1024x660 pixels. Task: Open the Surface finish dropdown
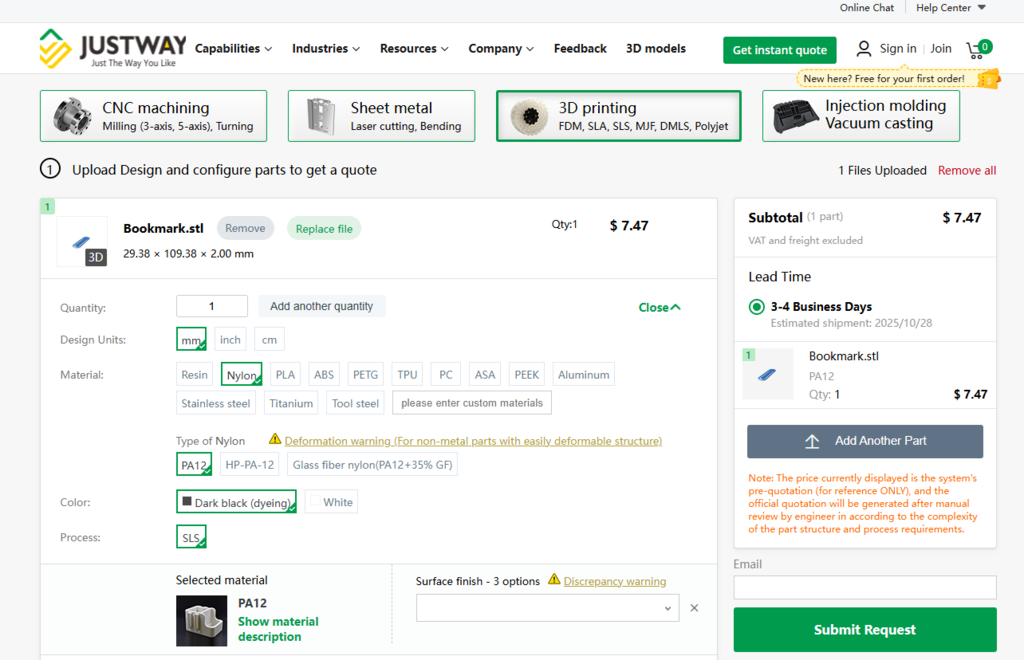pyautogui.click(x=547, y=608)
